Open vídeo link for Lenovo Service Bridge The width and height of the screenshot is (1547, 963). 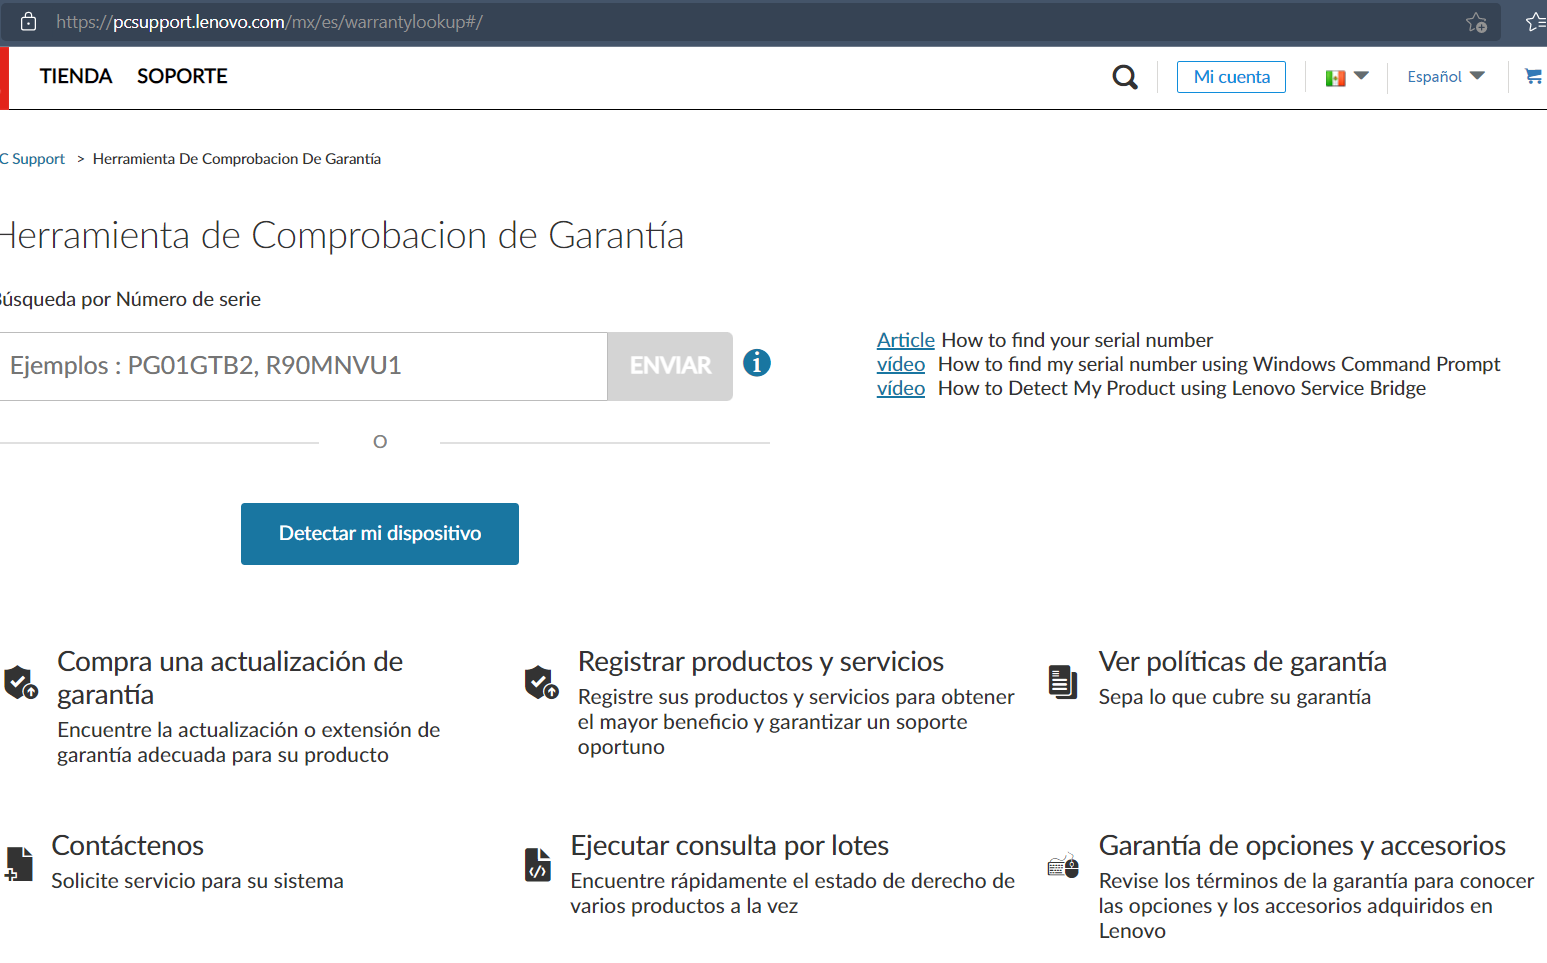[901, 388]
